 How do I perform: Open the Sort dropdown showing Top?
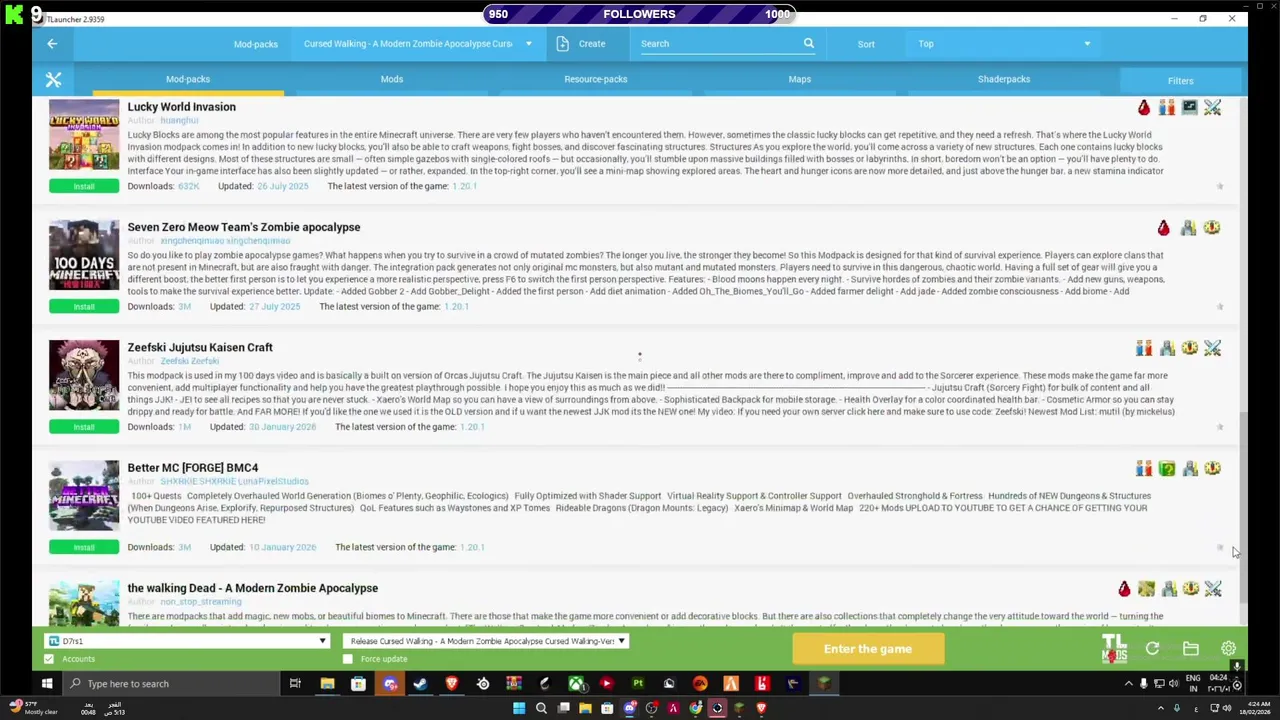coord(1003,43)
